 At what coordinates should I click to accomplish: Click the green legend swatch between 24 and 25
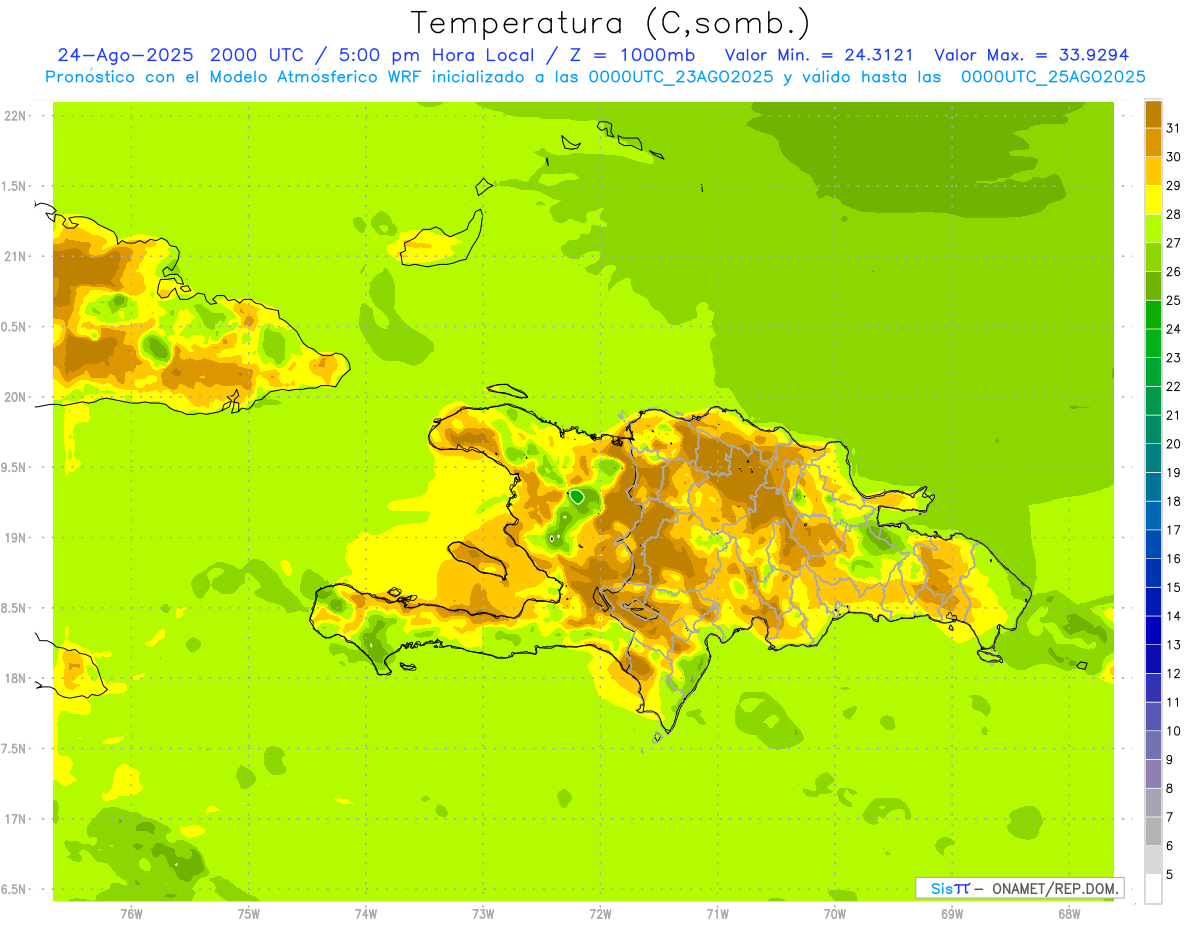pyautogui.click(x=1153, y=315)
